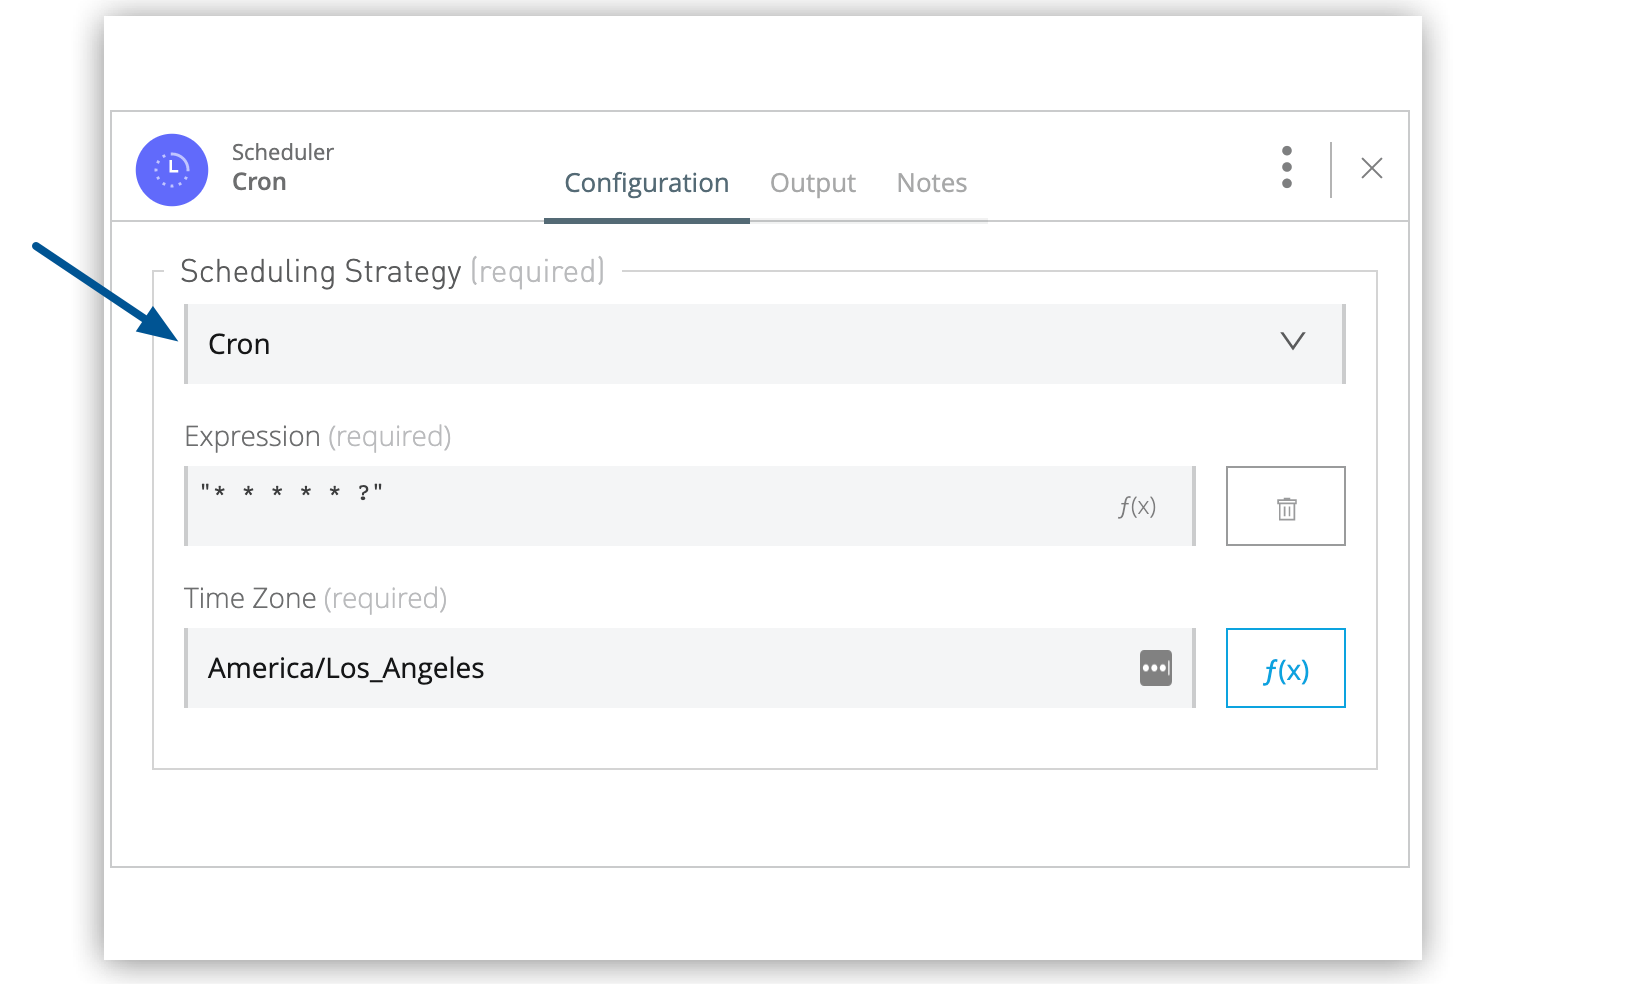This screenshot has height=984, width=1634.
Task: Switch to the Output tab
Action: tap(812, 183)
